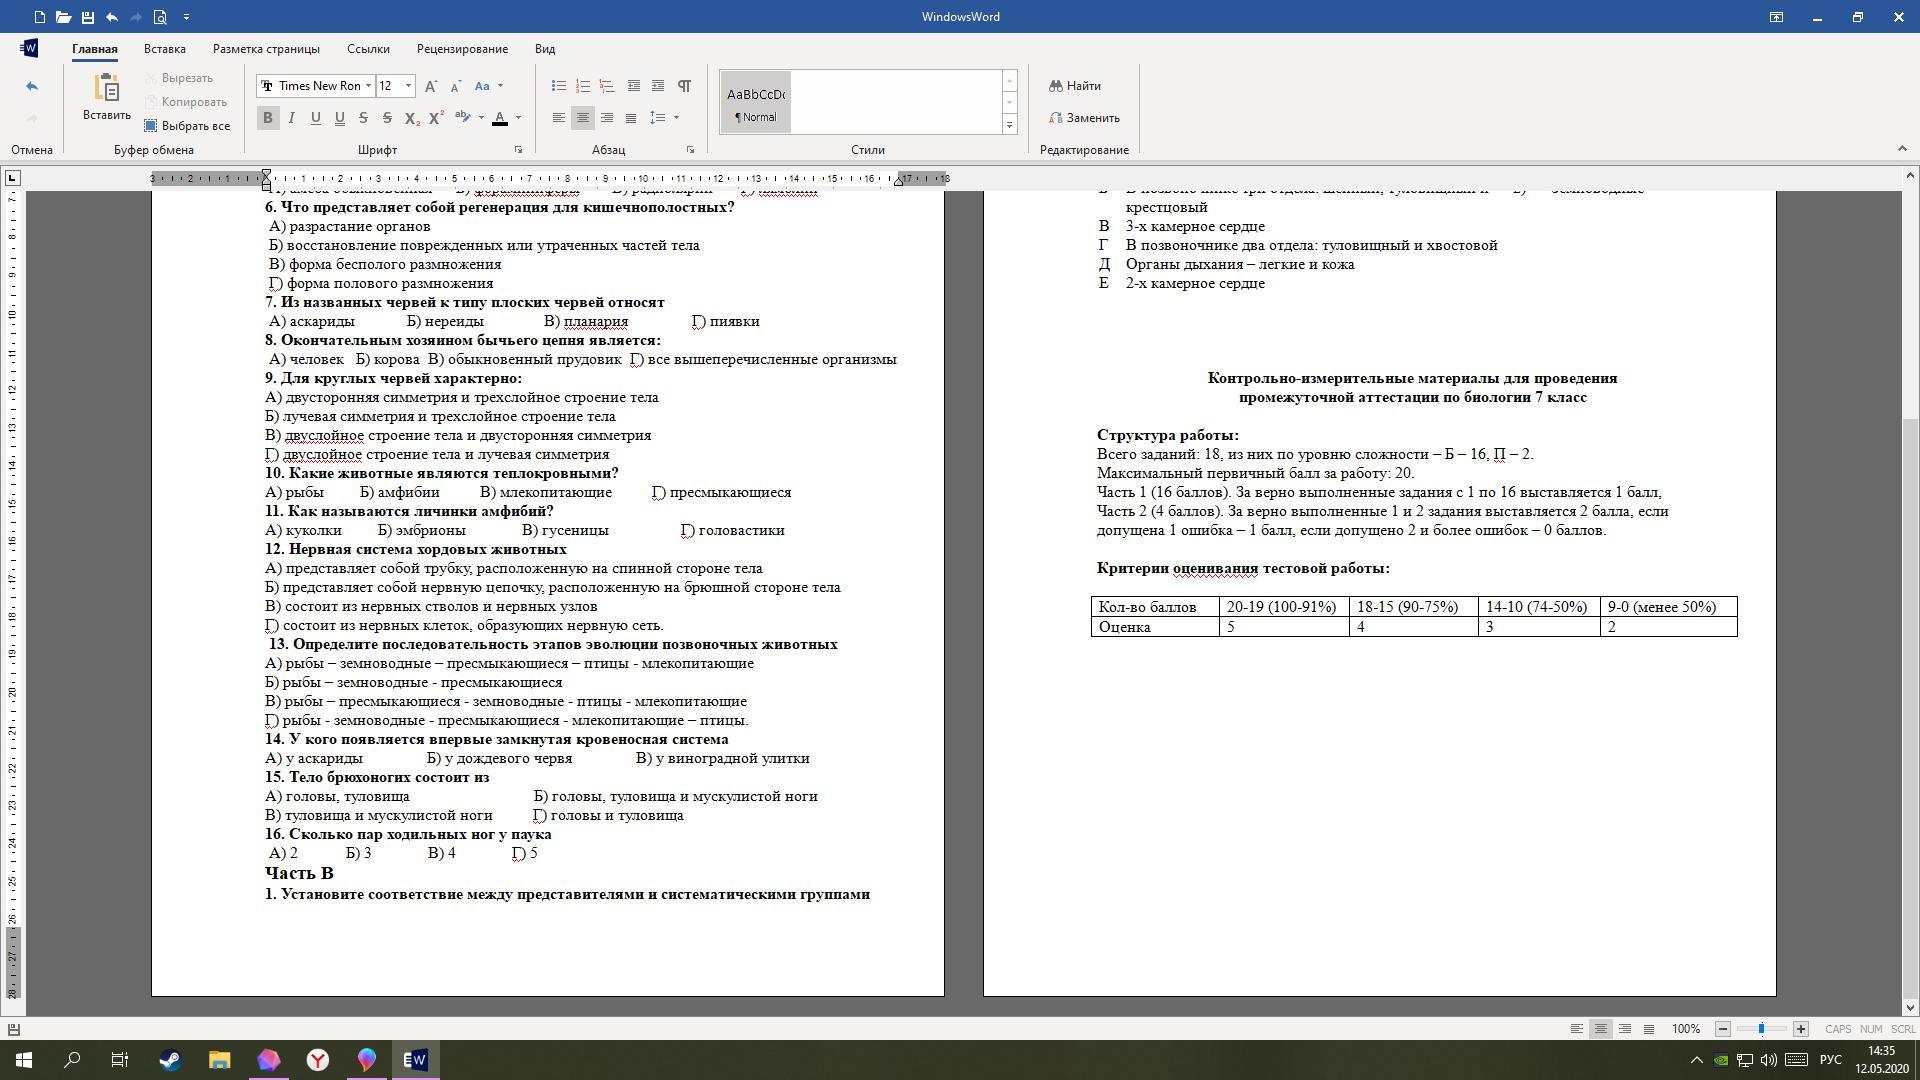Expand the line spacing dropdown arrow
Screen dimensions: 1920x1080
coord(677,118)
